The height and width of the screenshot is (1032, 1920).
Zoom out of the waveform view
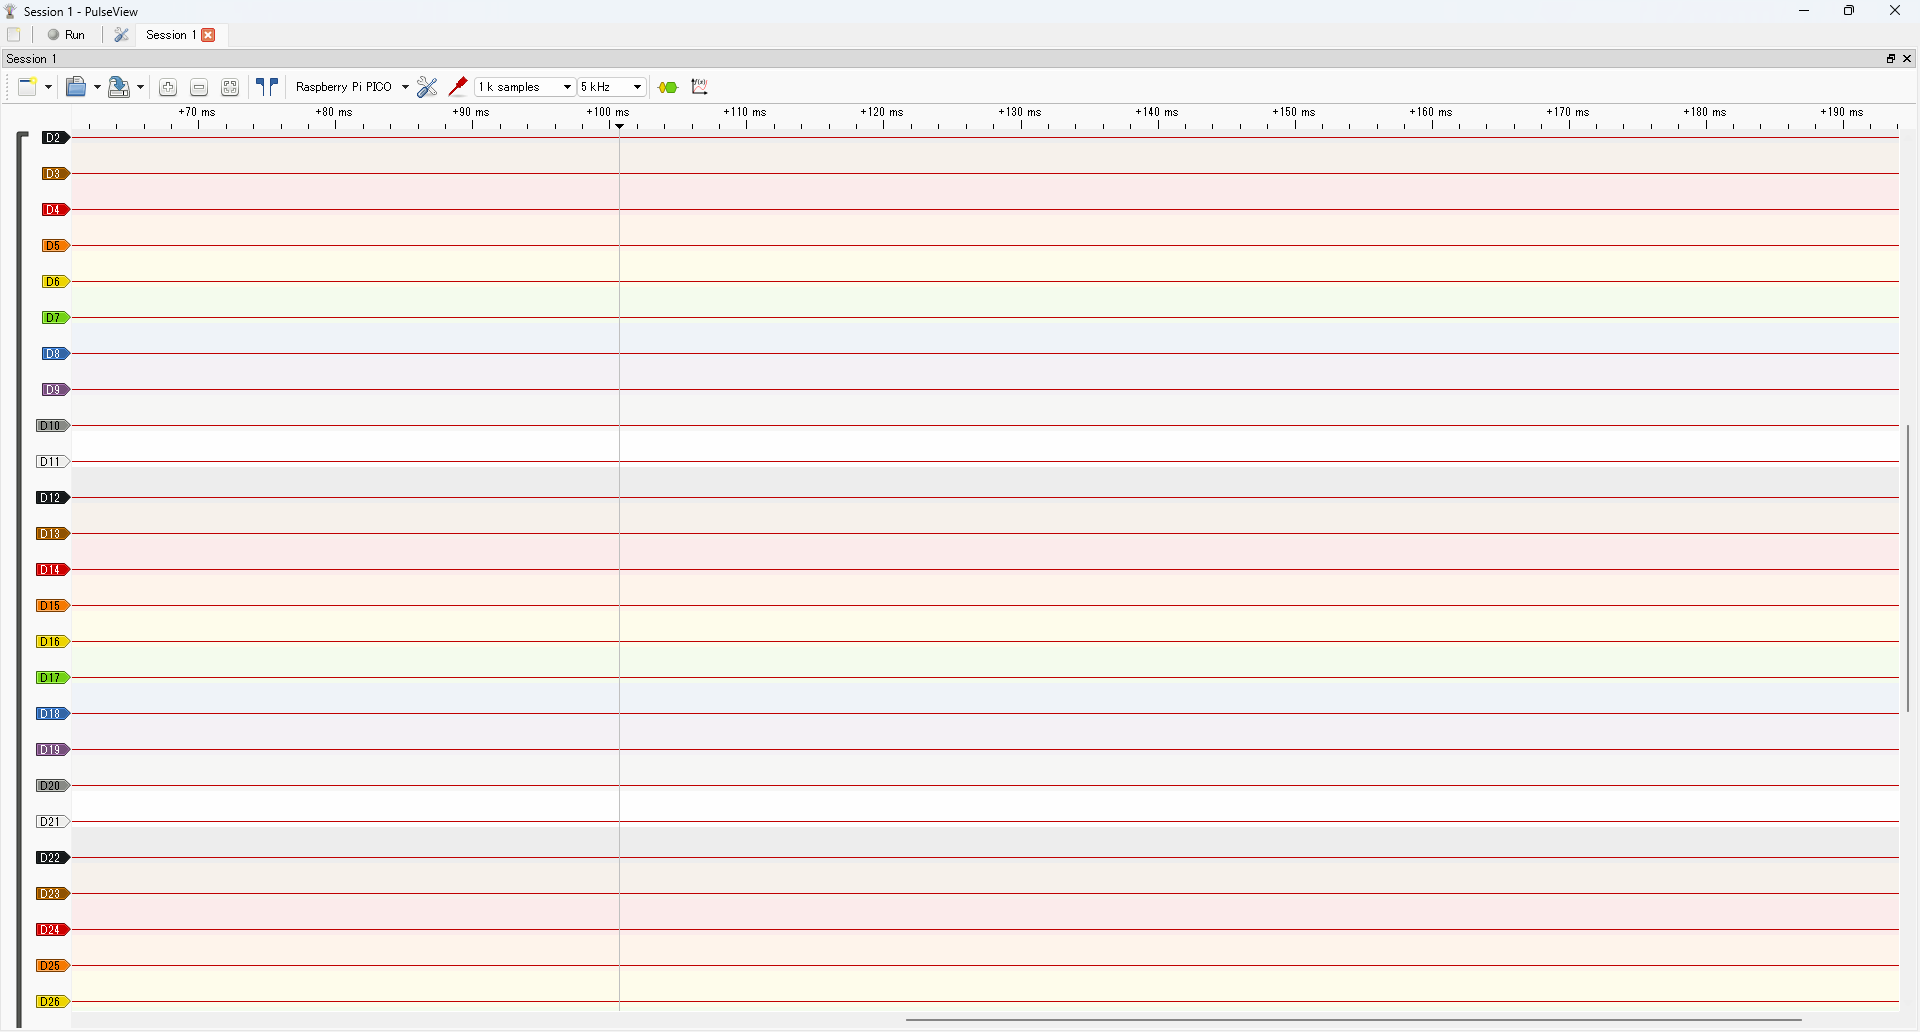(x=199, y=87)
